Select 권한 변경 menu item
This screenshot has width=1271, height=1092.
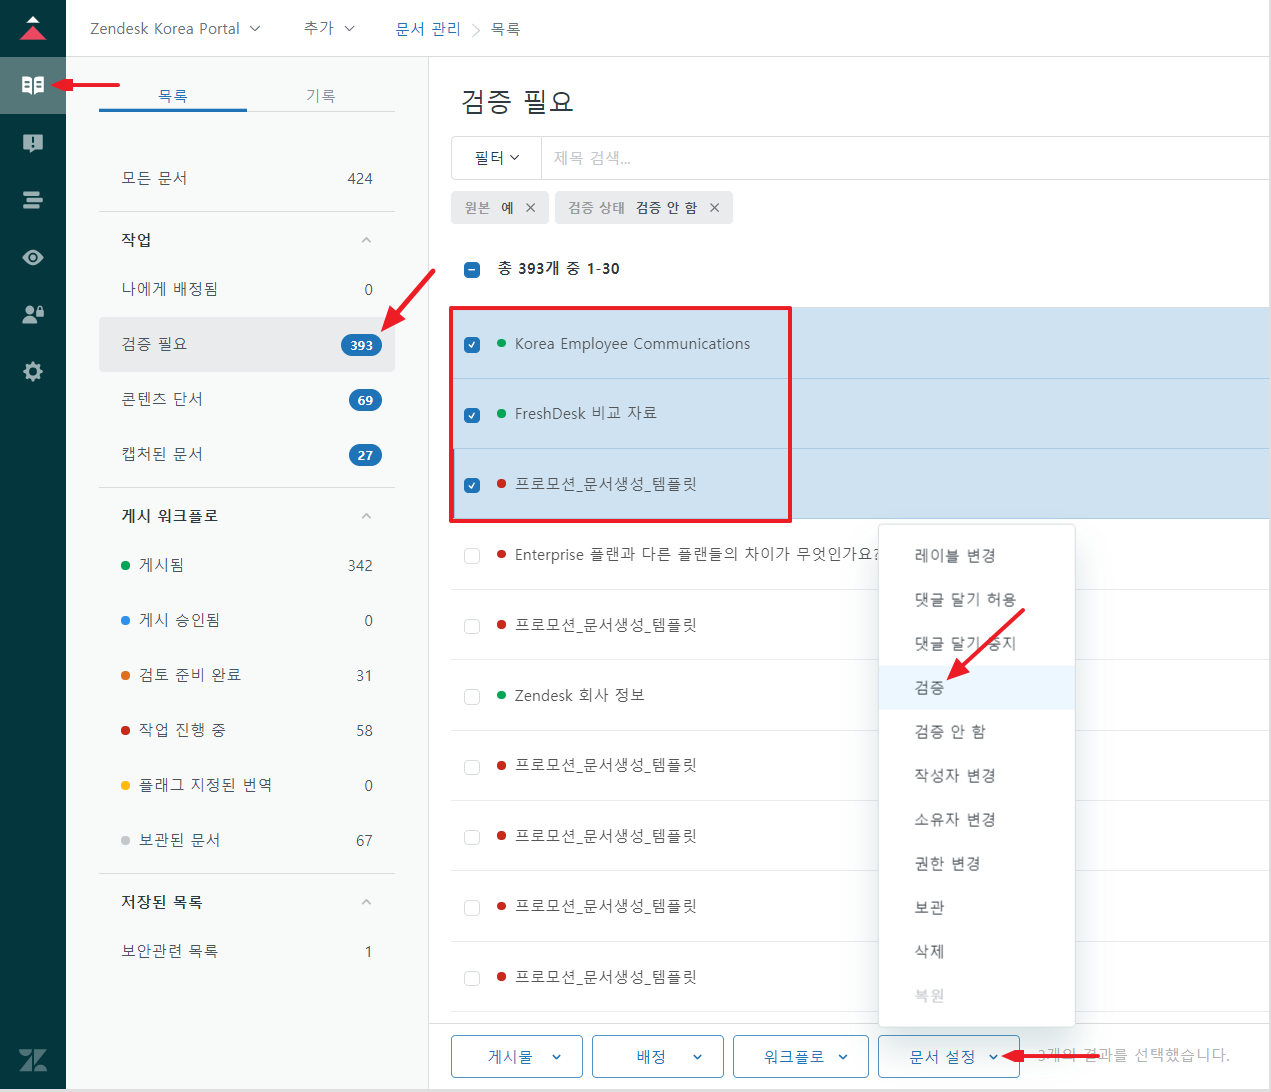coord(977,864)
